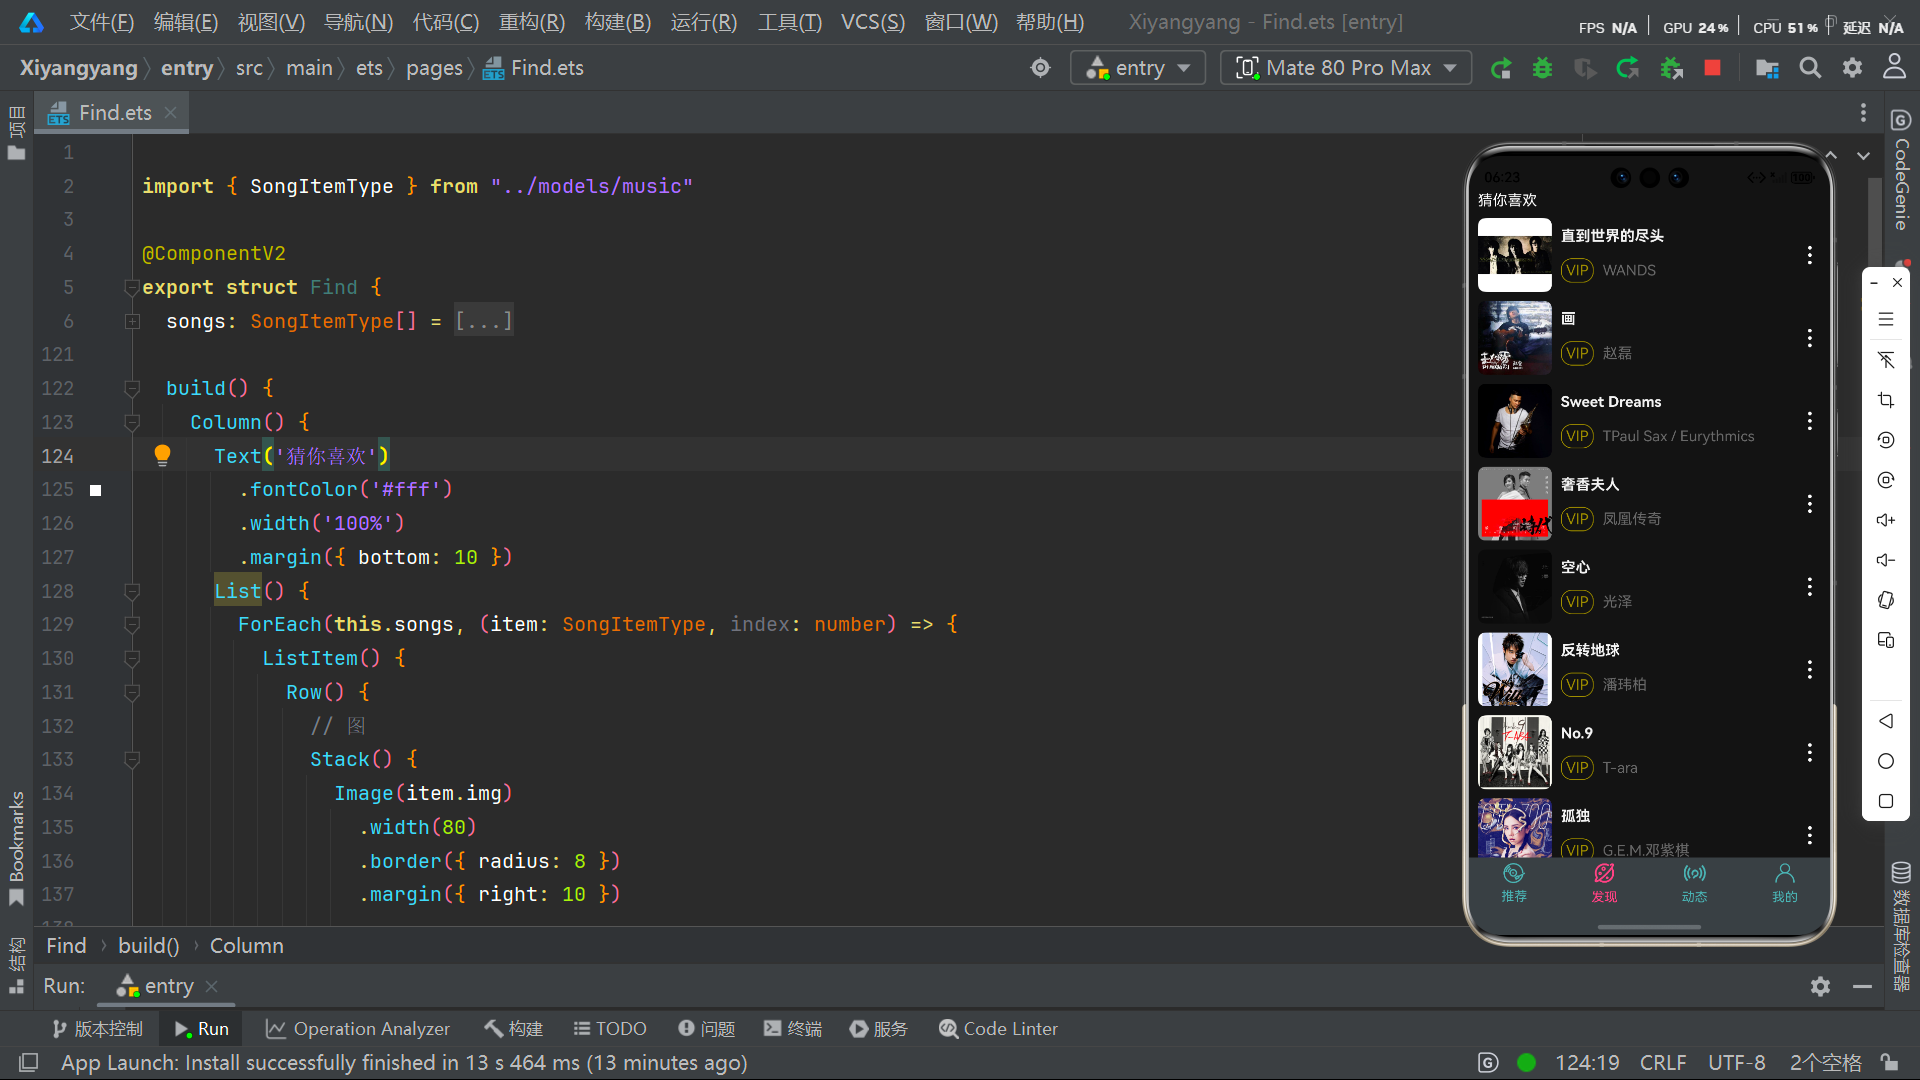The image size is (1920, 1080).
Task: Click the yellow lightbulb quick-fix icon
Action: pos(162,456)
